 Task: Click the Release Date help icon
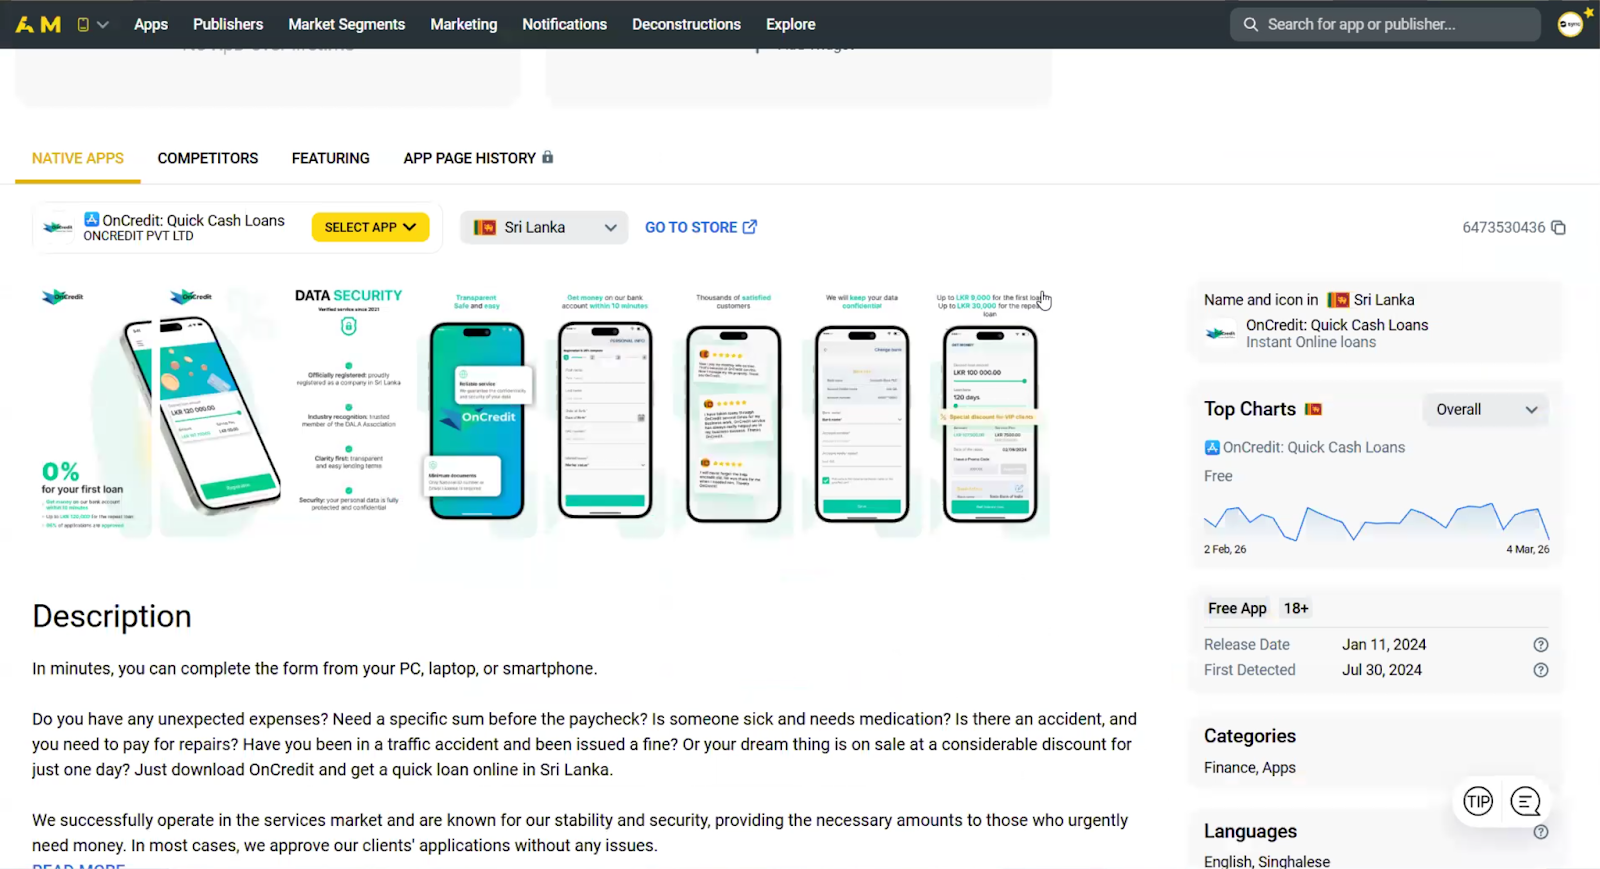(1541, 645)
